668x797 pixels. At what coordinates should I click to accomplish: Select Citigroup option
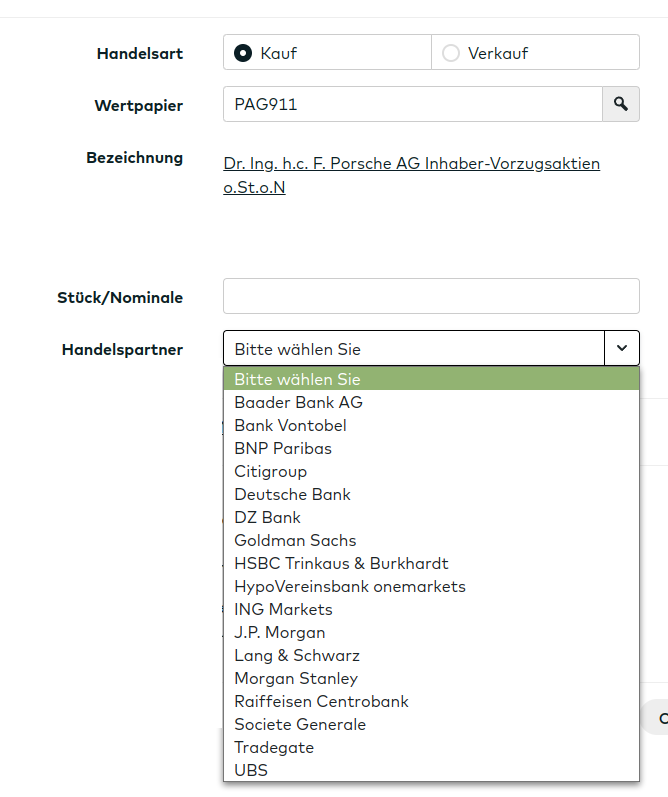point(270,471)
